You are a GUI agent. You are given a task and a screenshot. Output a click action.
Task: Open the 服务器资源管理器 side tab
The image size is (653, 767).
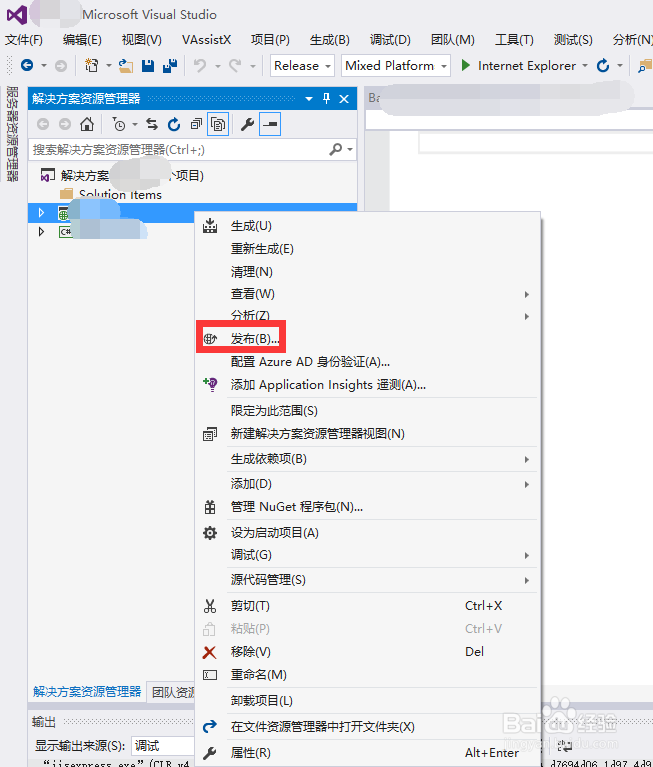tap(12, 133)
